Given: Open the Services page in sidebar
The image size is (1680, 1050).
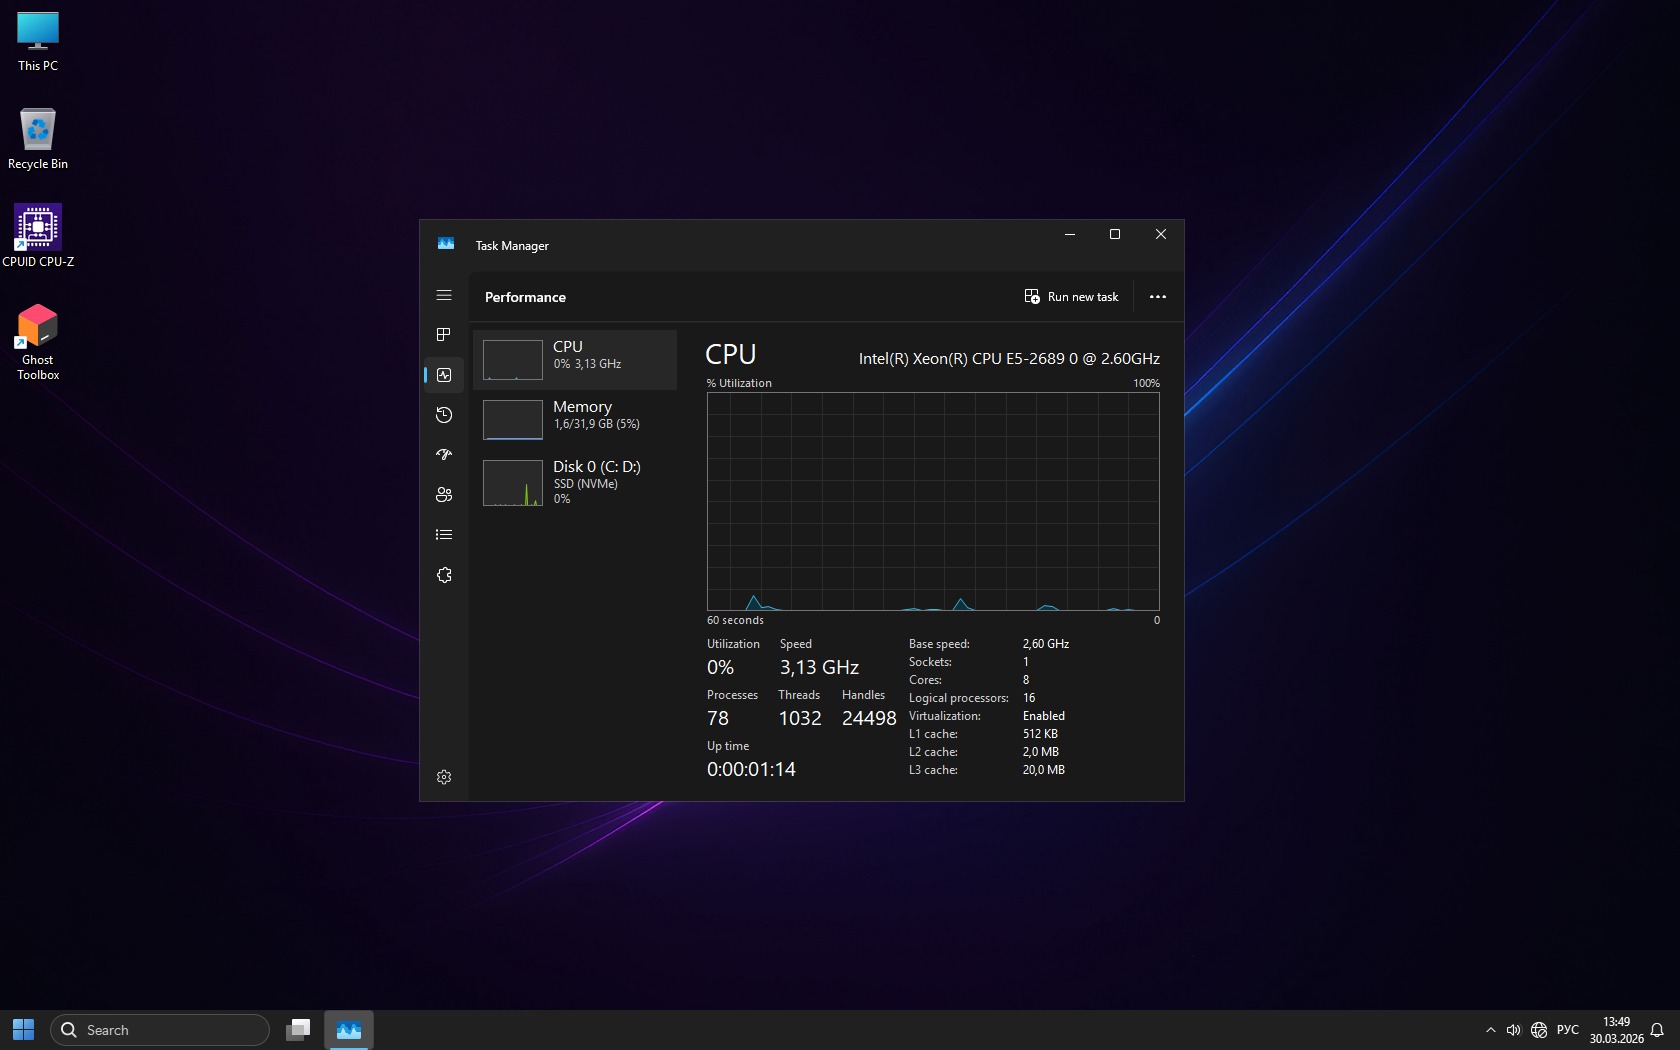Looking at the screenshot, I should click(444, 575).
